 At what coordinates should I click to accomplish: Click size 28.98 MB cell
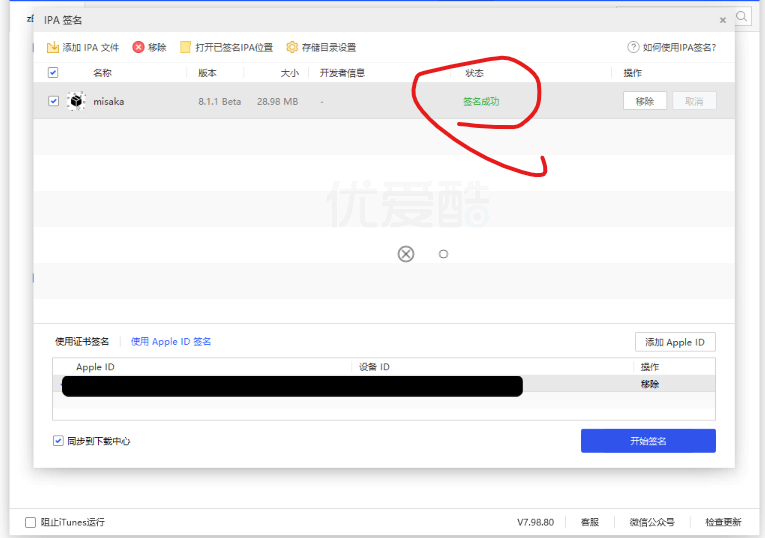tap(278, 101)
